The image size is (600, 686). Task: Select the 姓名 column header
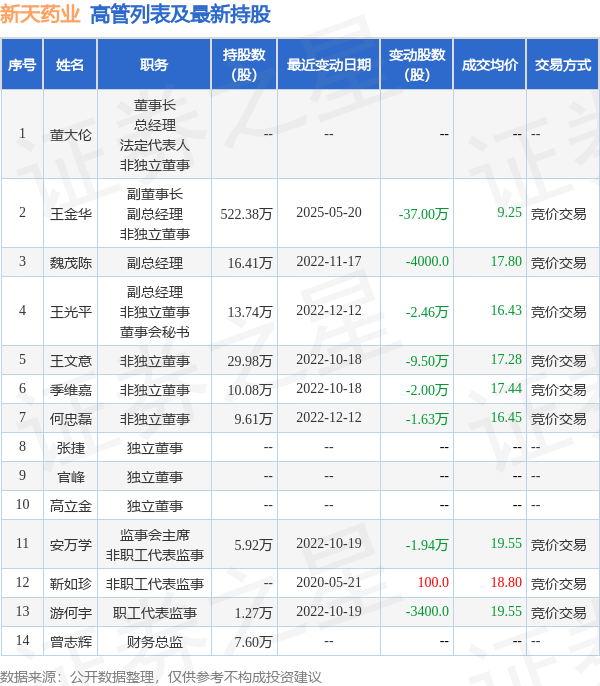(70, 65)
